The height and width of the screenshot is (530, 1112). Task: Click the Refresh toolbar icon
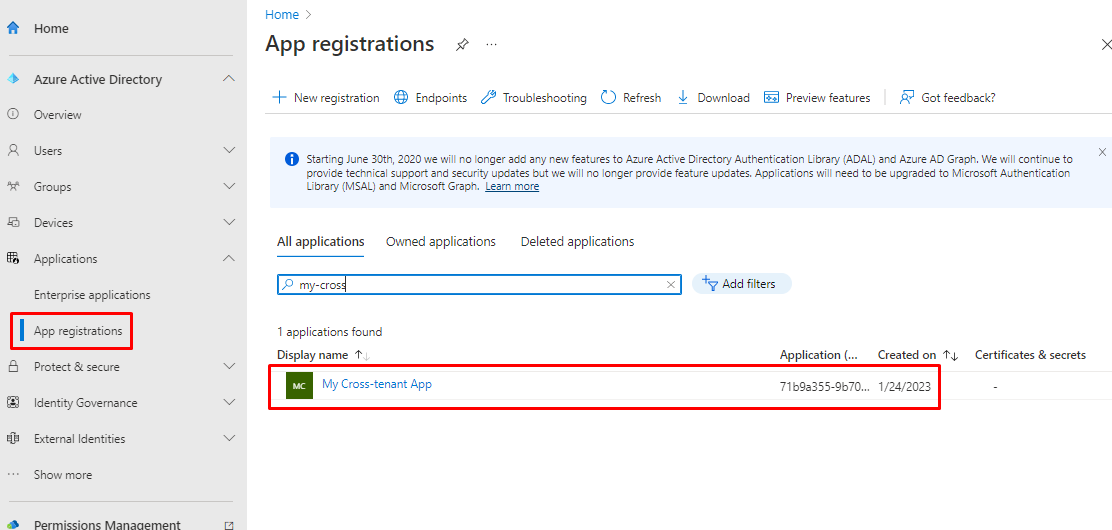pyautogui.click(x=608, y=98)
